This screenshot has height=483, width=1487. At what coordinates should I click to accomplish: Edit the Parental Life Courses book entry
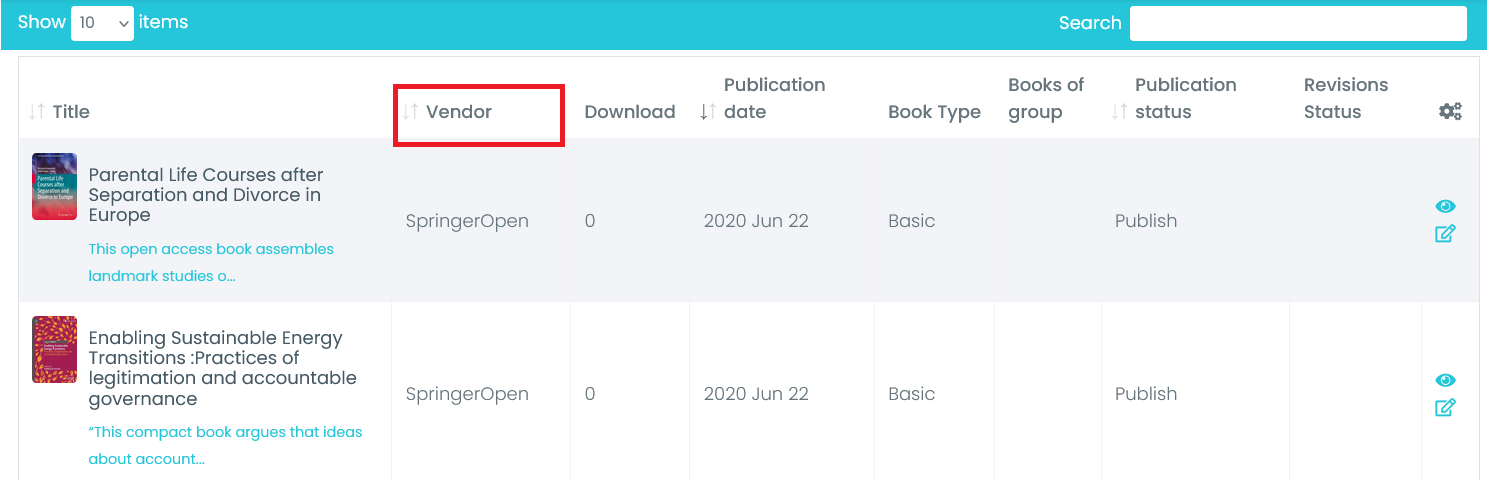(x=1445, y=234)
